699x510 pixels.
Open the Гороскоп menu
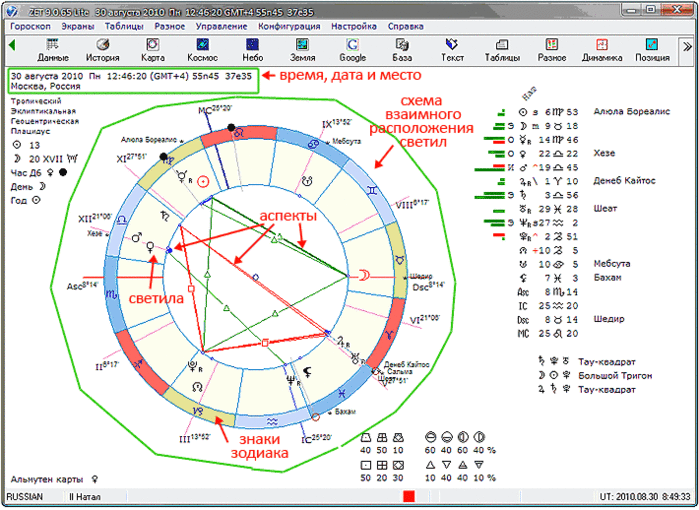coord(30,26)
